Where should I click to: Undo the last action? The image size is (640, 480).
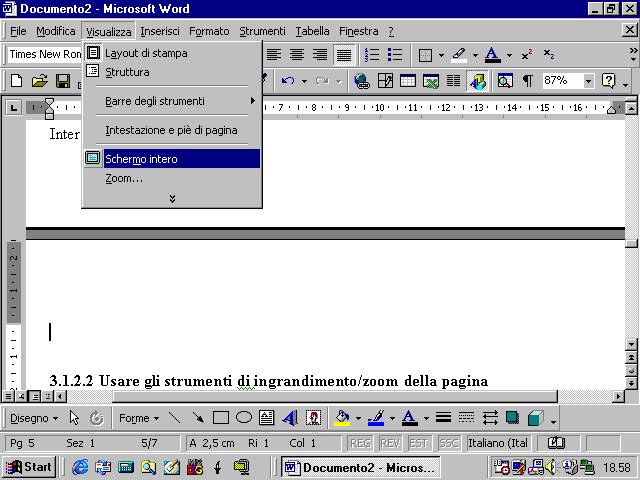point(288,81)
